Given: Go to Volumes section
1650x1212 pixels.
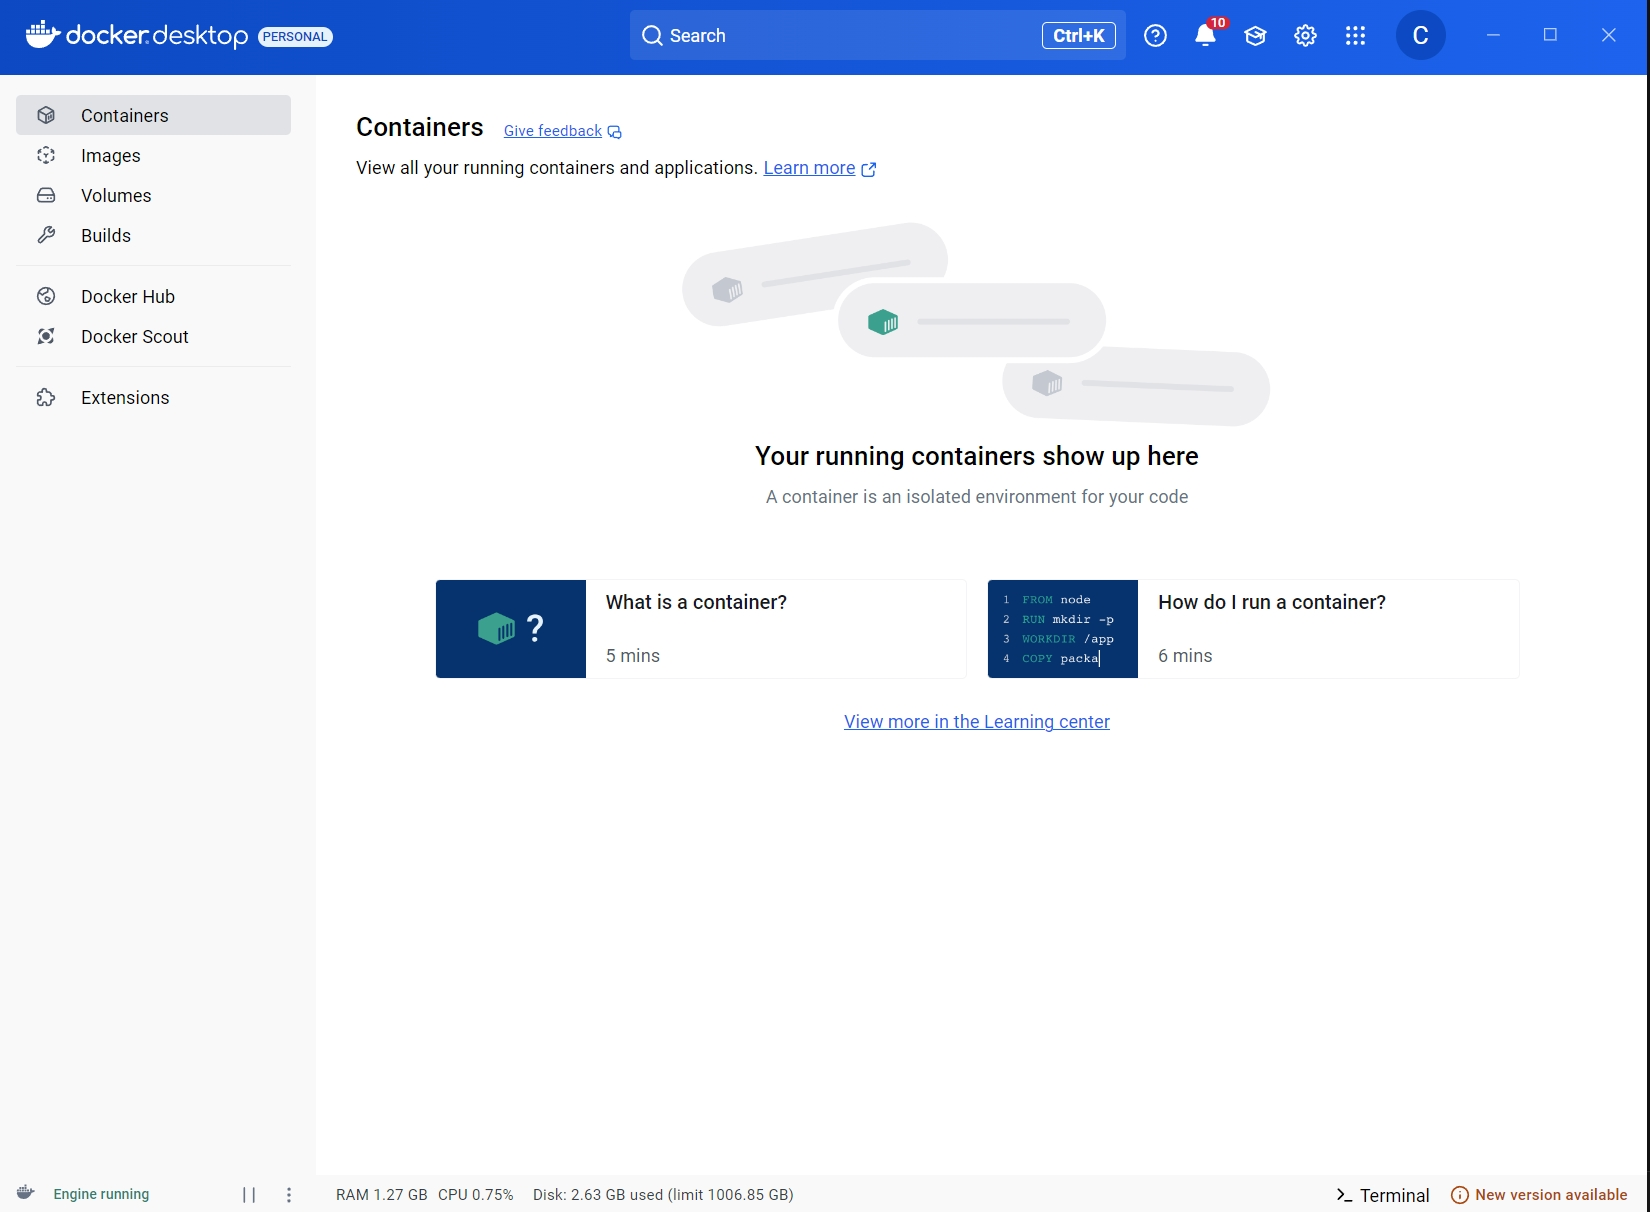Looking at the screenshot, I should point(116,196).
